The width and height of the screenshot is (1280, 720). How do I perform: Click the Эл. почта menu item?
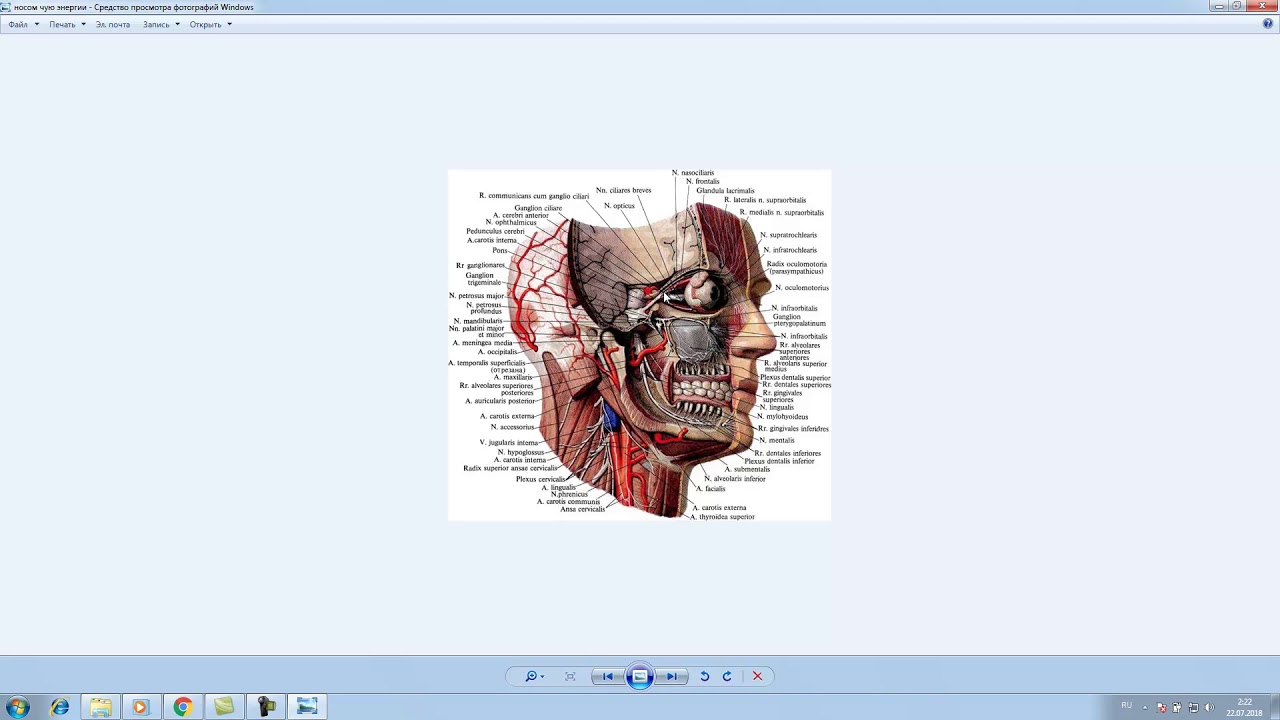[113, 24]
